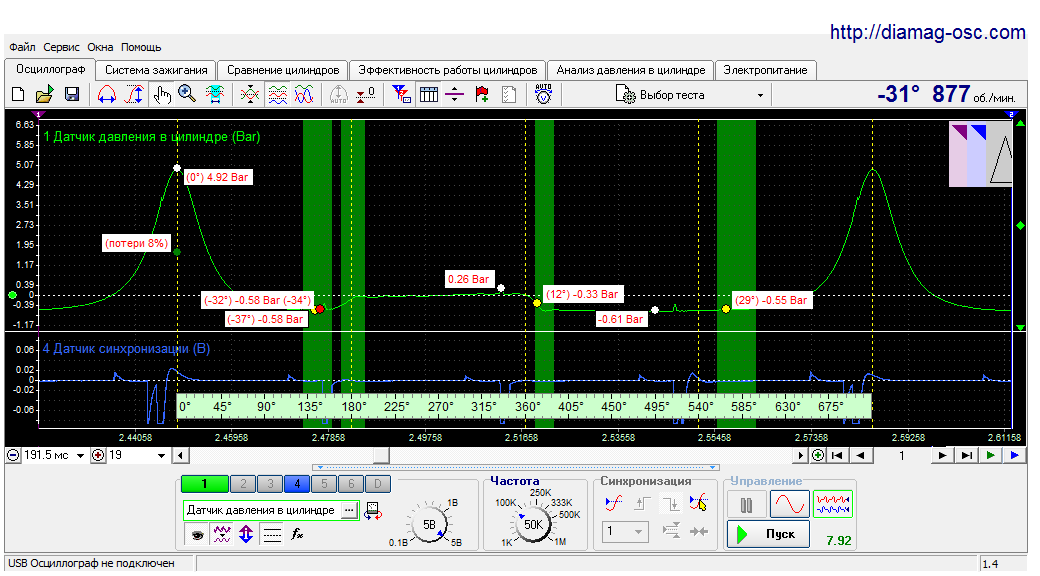
Task: Click the sync cursor pointer icon
Action: (699, 504)
